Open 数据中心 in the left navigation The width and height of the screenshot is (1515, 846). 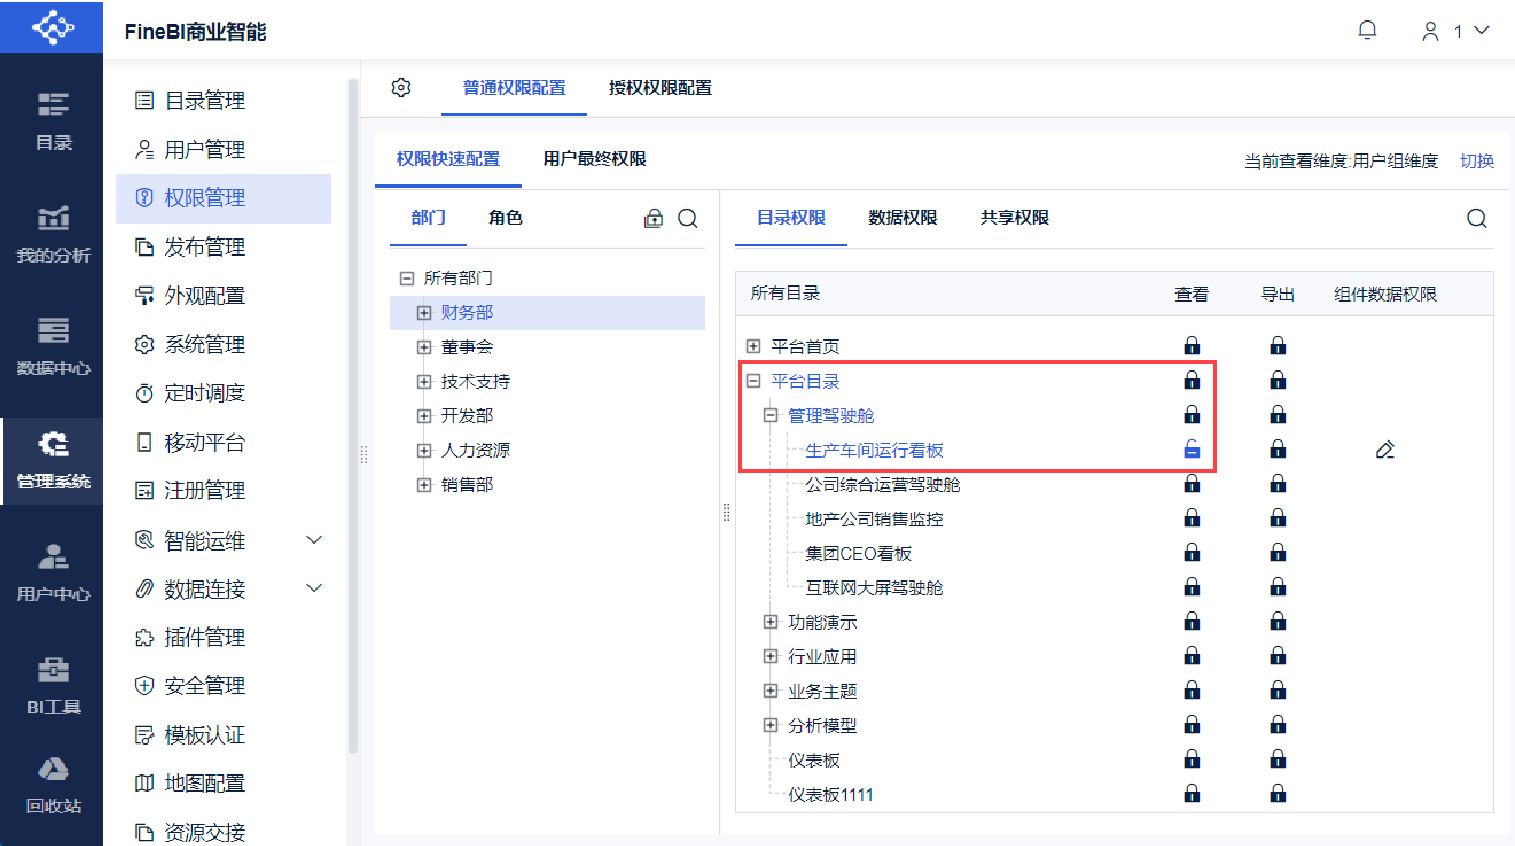click(x=52, y=346)
